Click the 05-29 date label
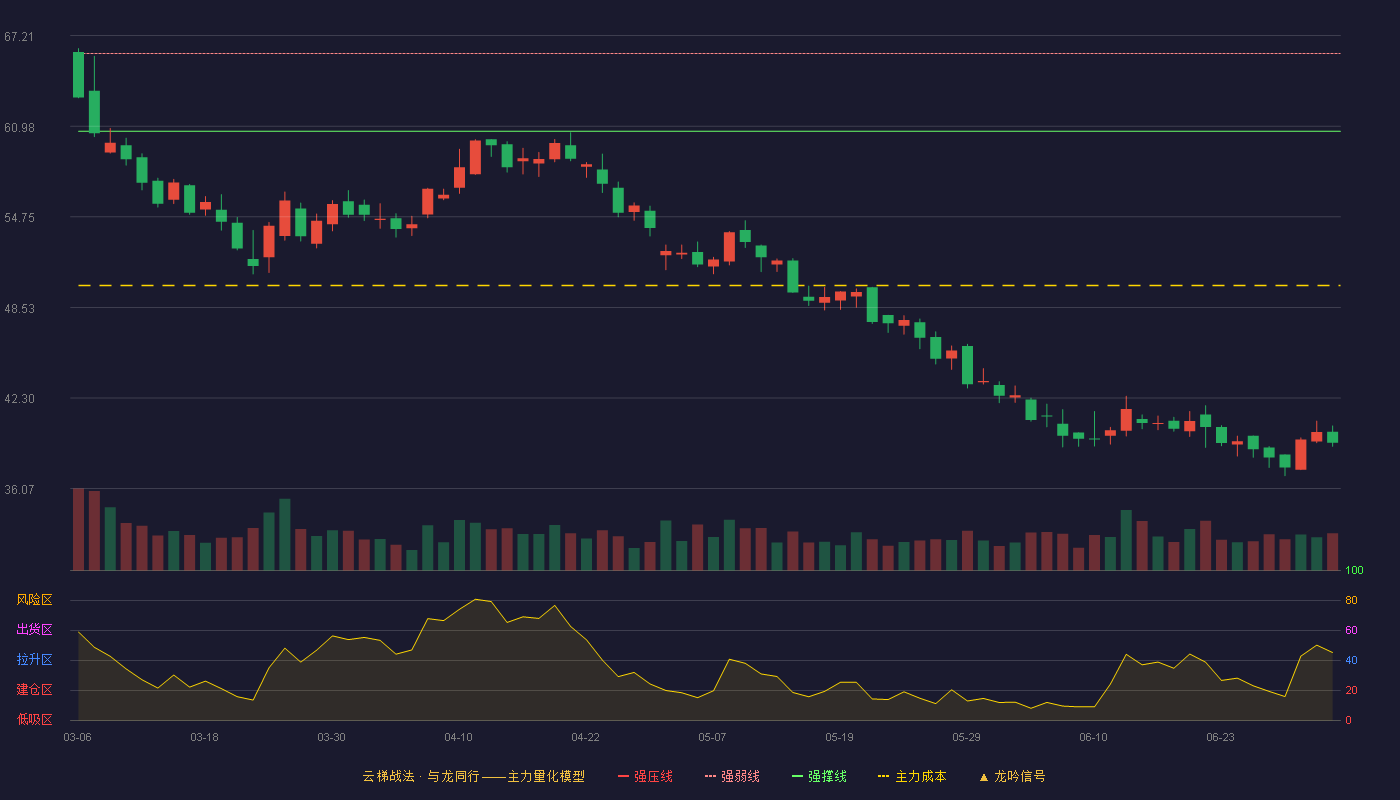This screenshot has width=1400, height=800. click(966, 737)
